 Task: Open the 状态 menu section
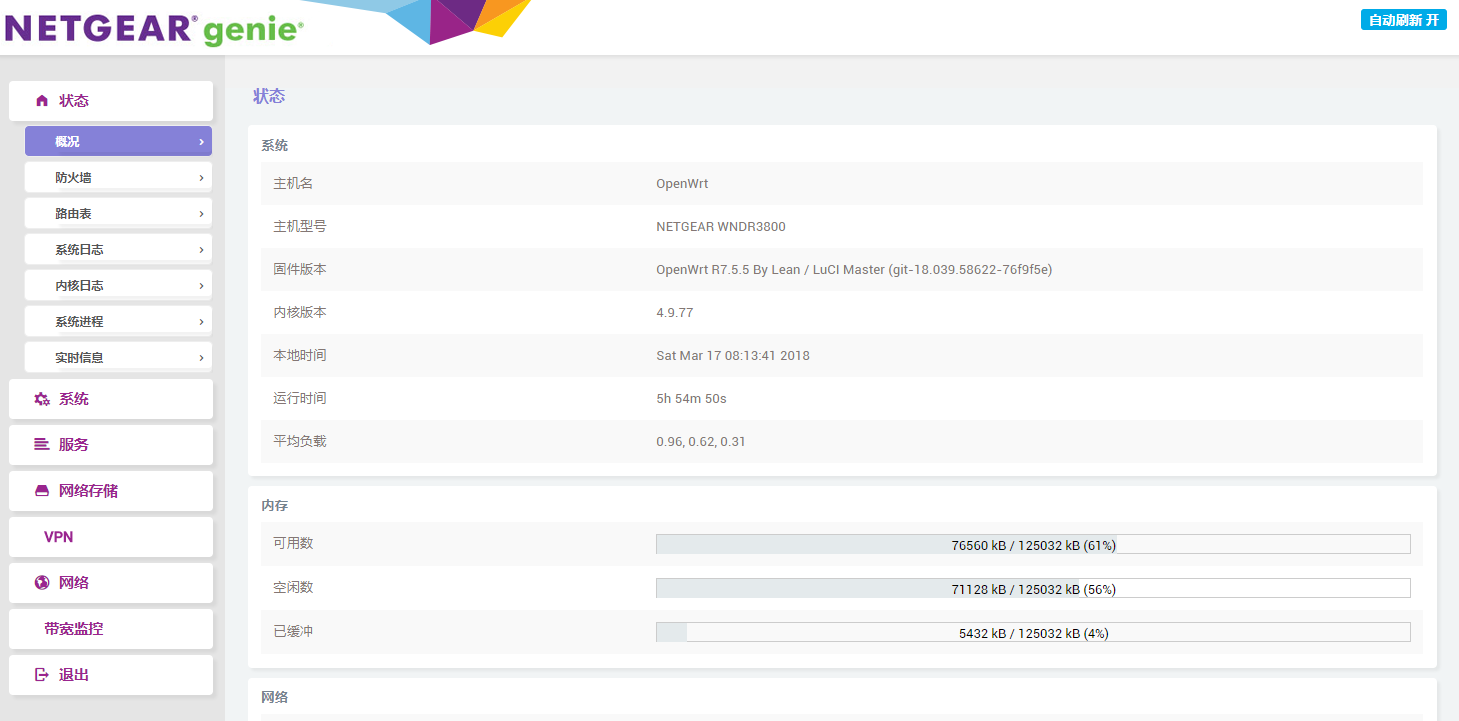[111, 101]
